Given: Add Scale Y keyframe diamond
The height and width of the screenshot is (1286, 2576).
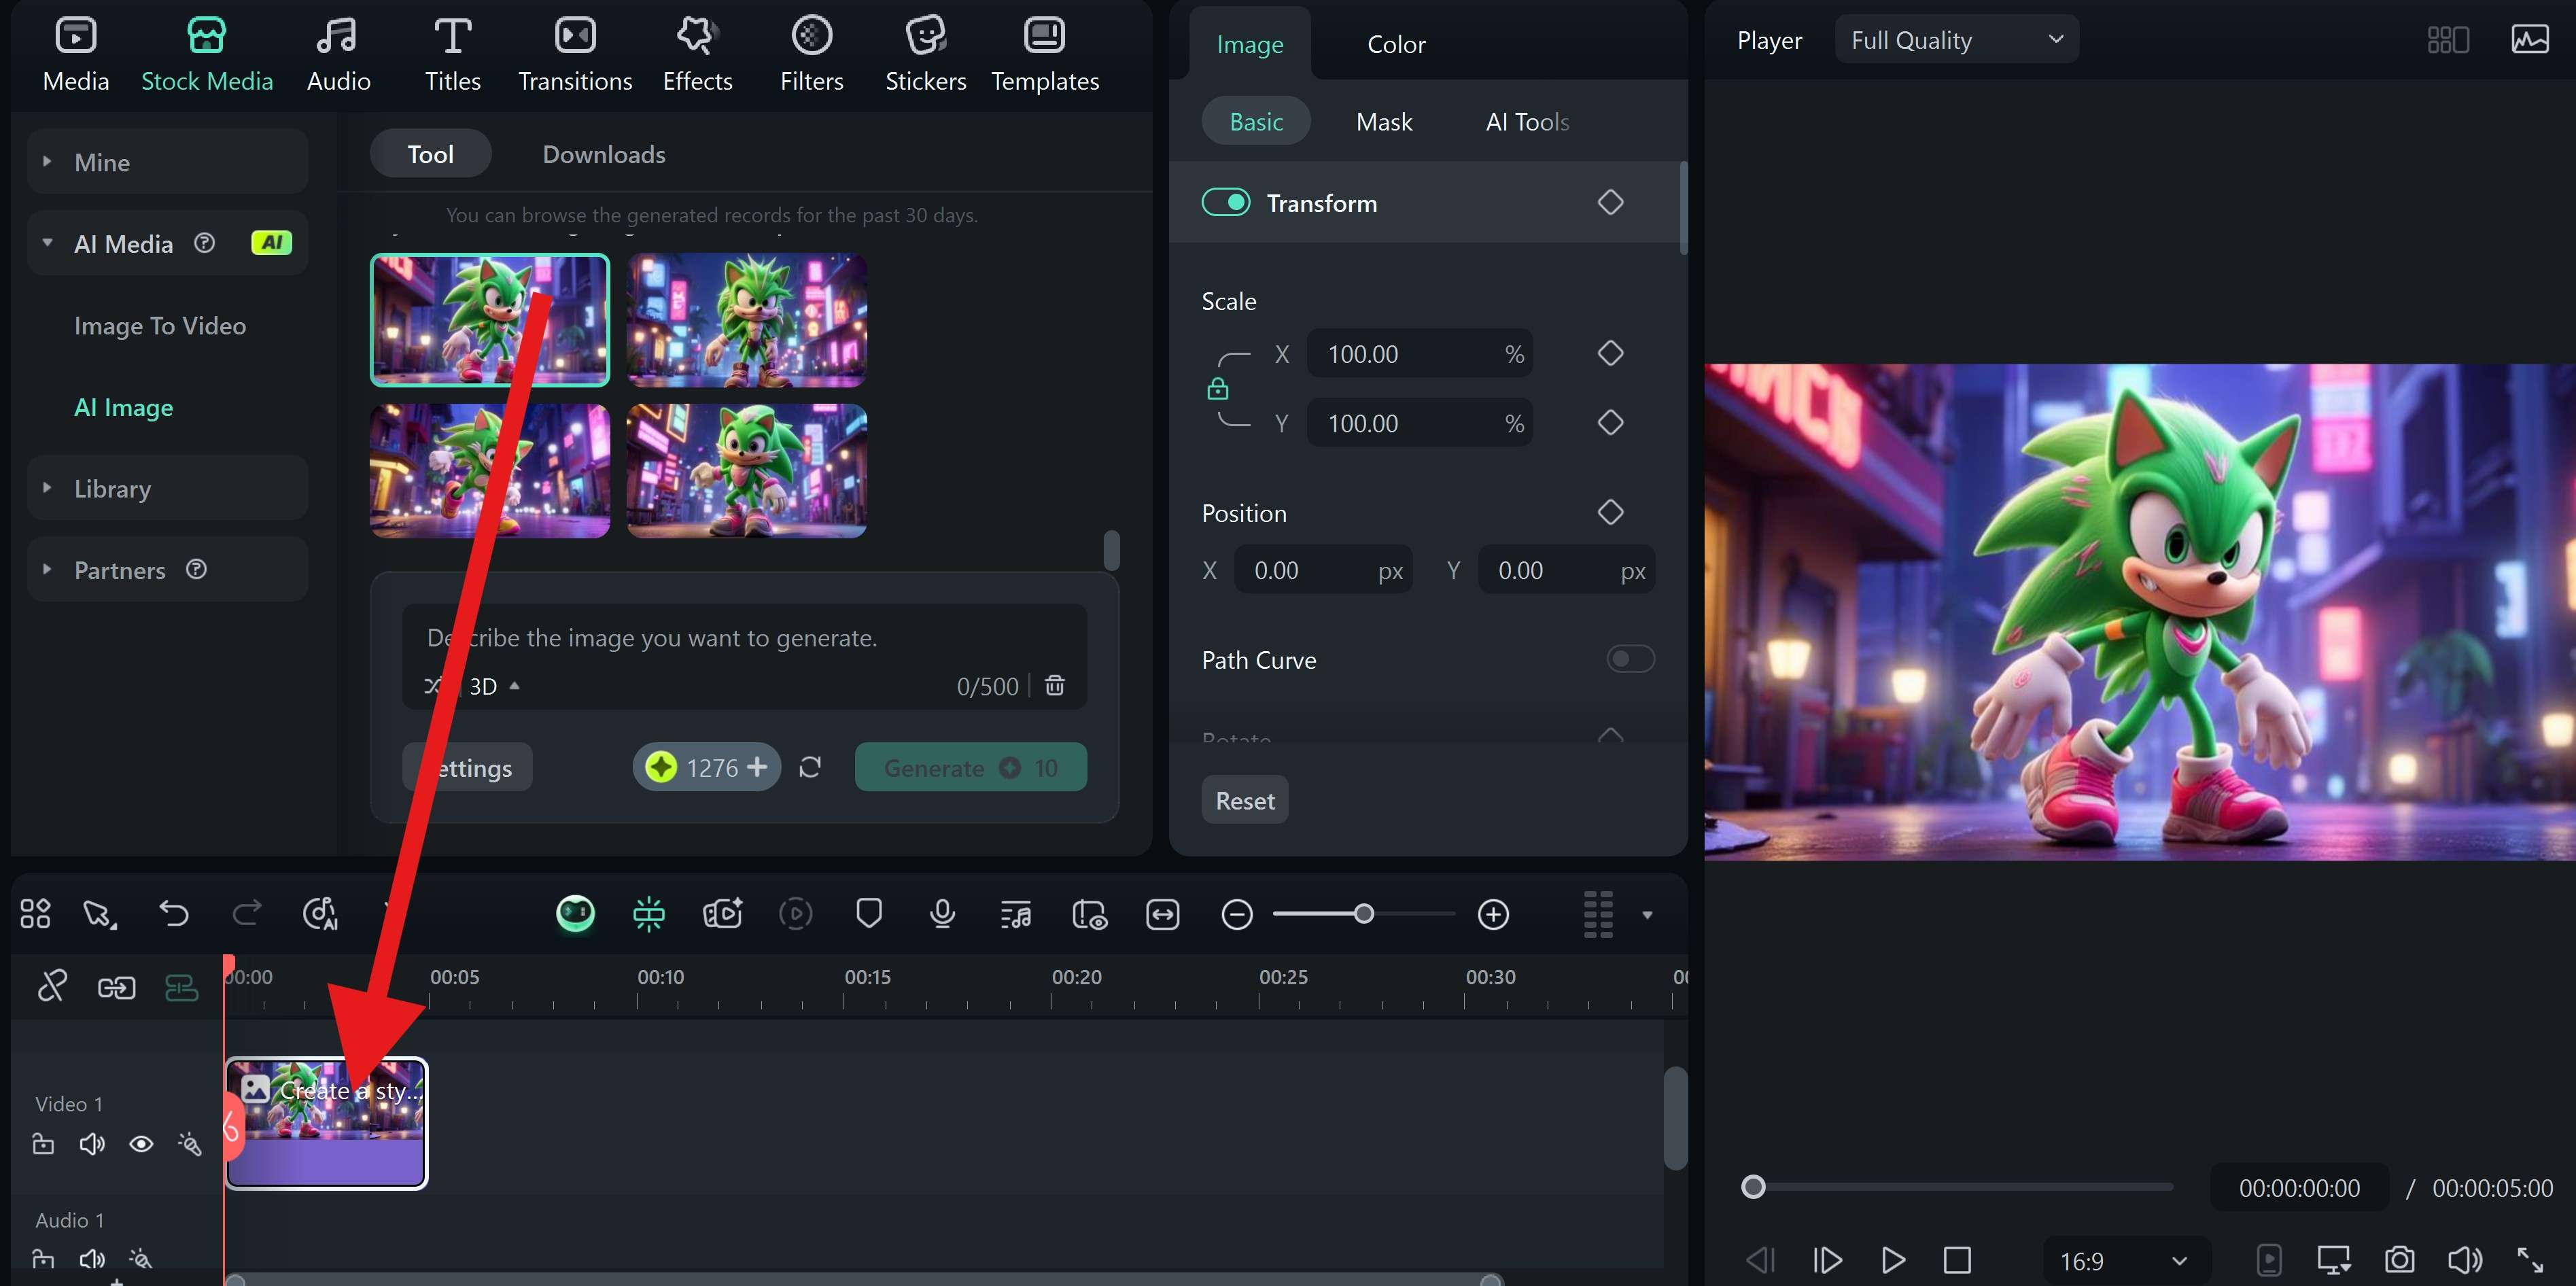Looking at the screenshot, I should (1610, 422).
